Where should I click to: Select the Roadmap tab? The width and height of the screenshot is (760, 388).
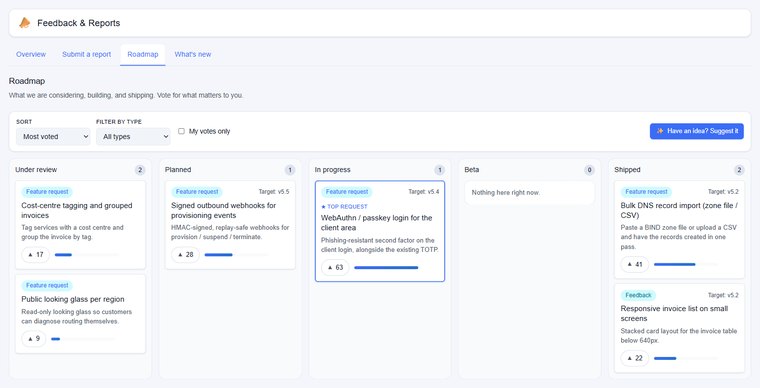click(x=143, y=54)
